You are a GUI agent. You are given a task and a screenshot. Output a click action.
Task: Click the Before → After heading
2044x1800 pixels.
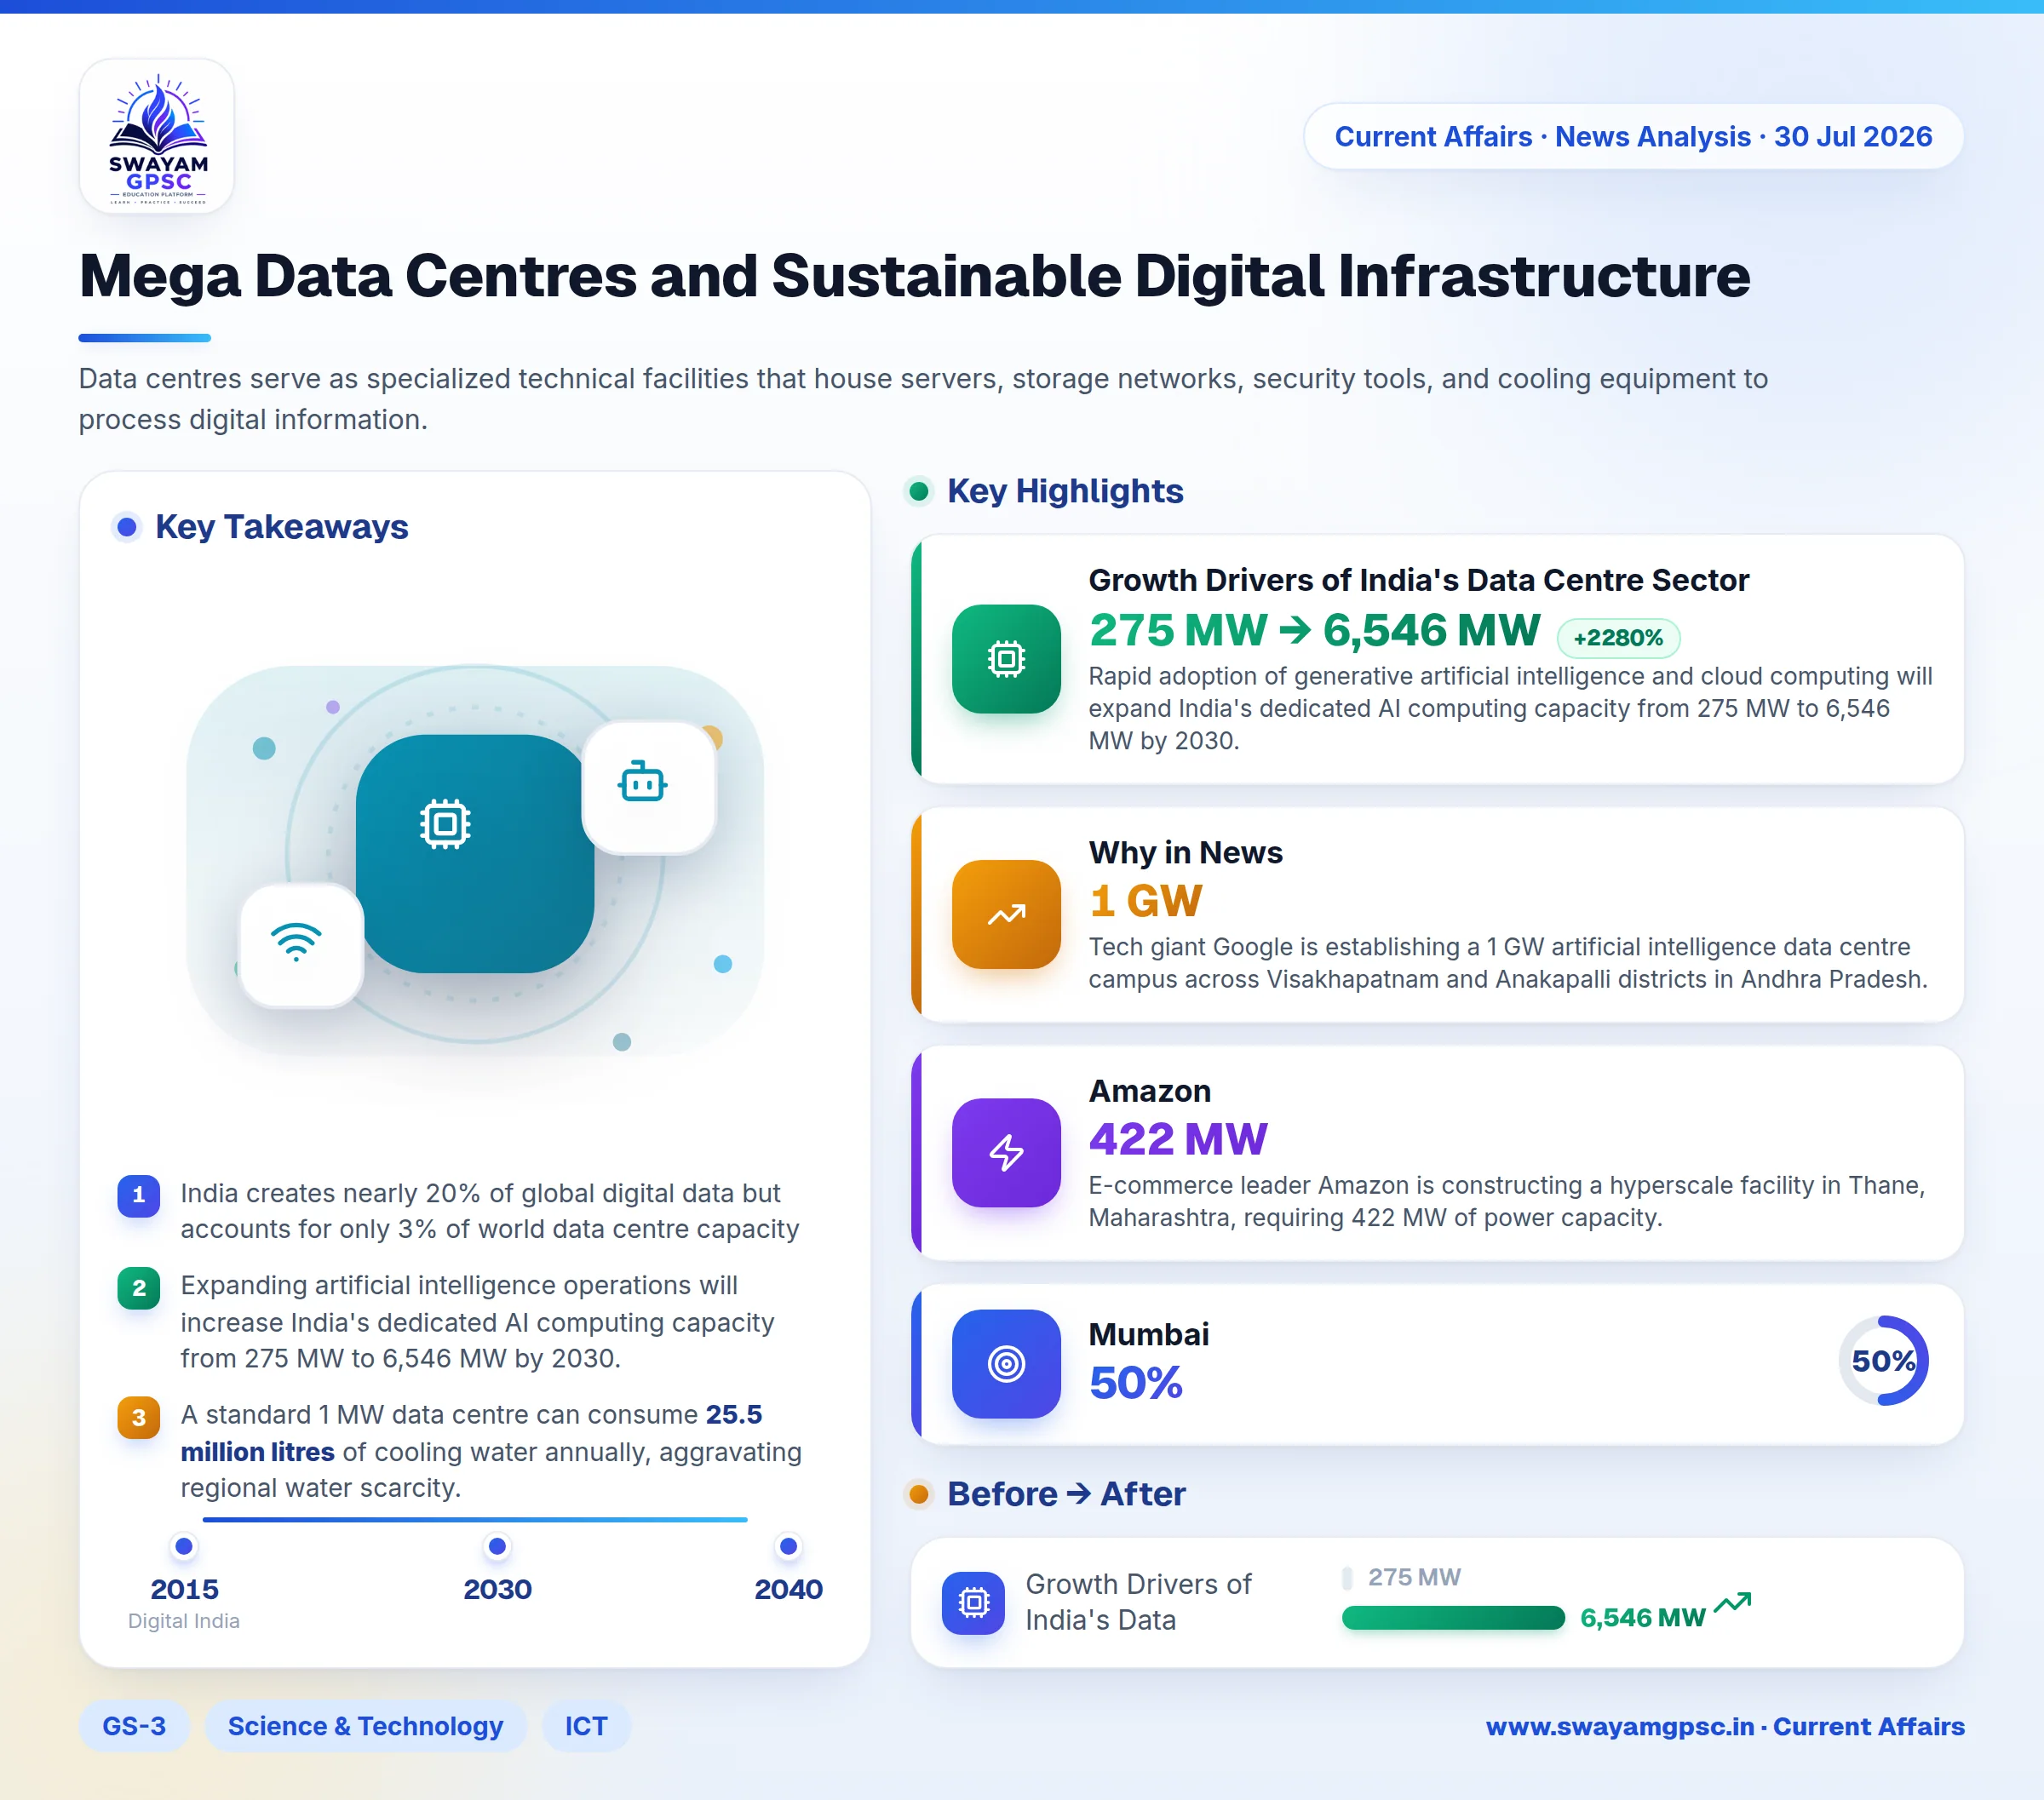point(1066,1494)
